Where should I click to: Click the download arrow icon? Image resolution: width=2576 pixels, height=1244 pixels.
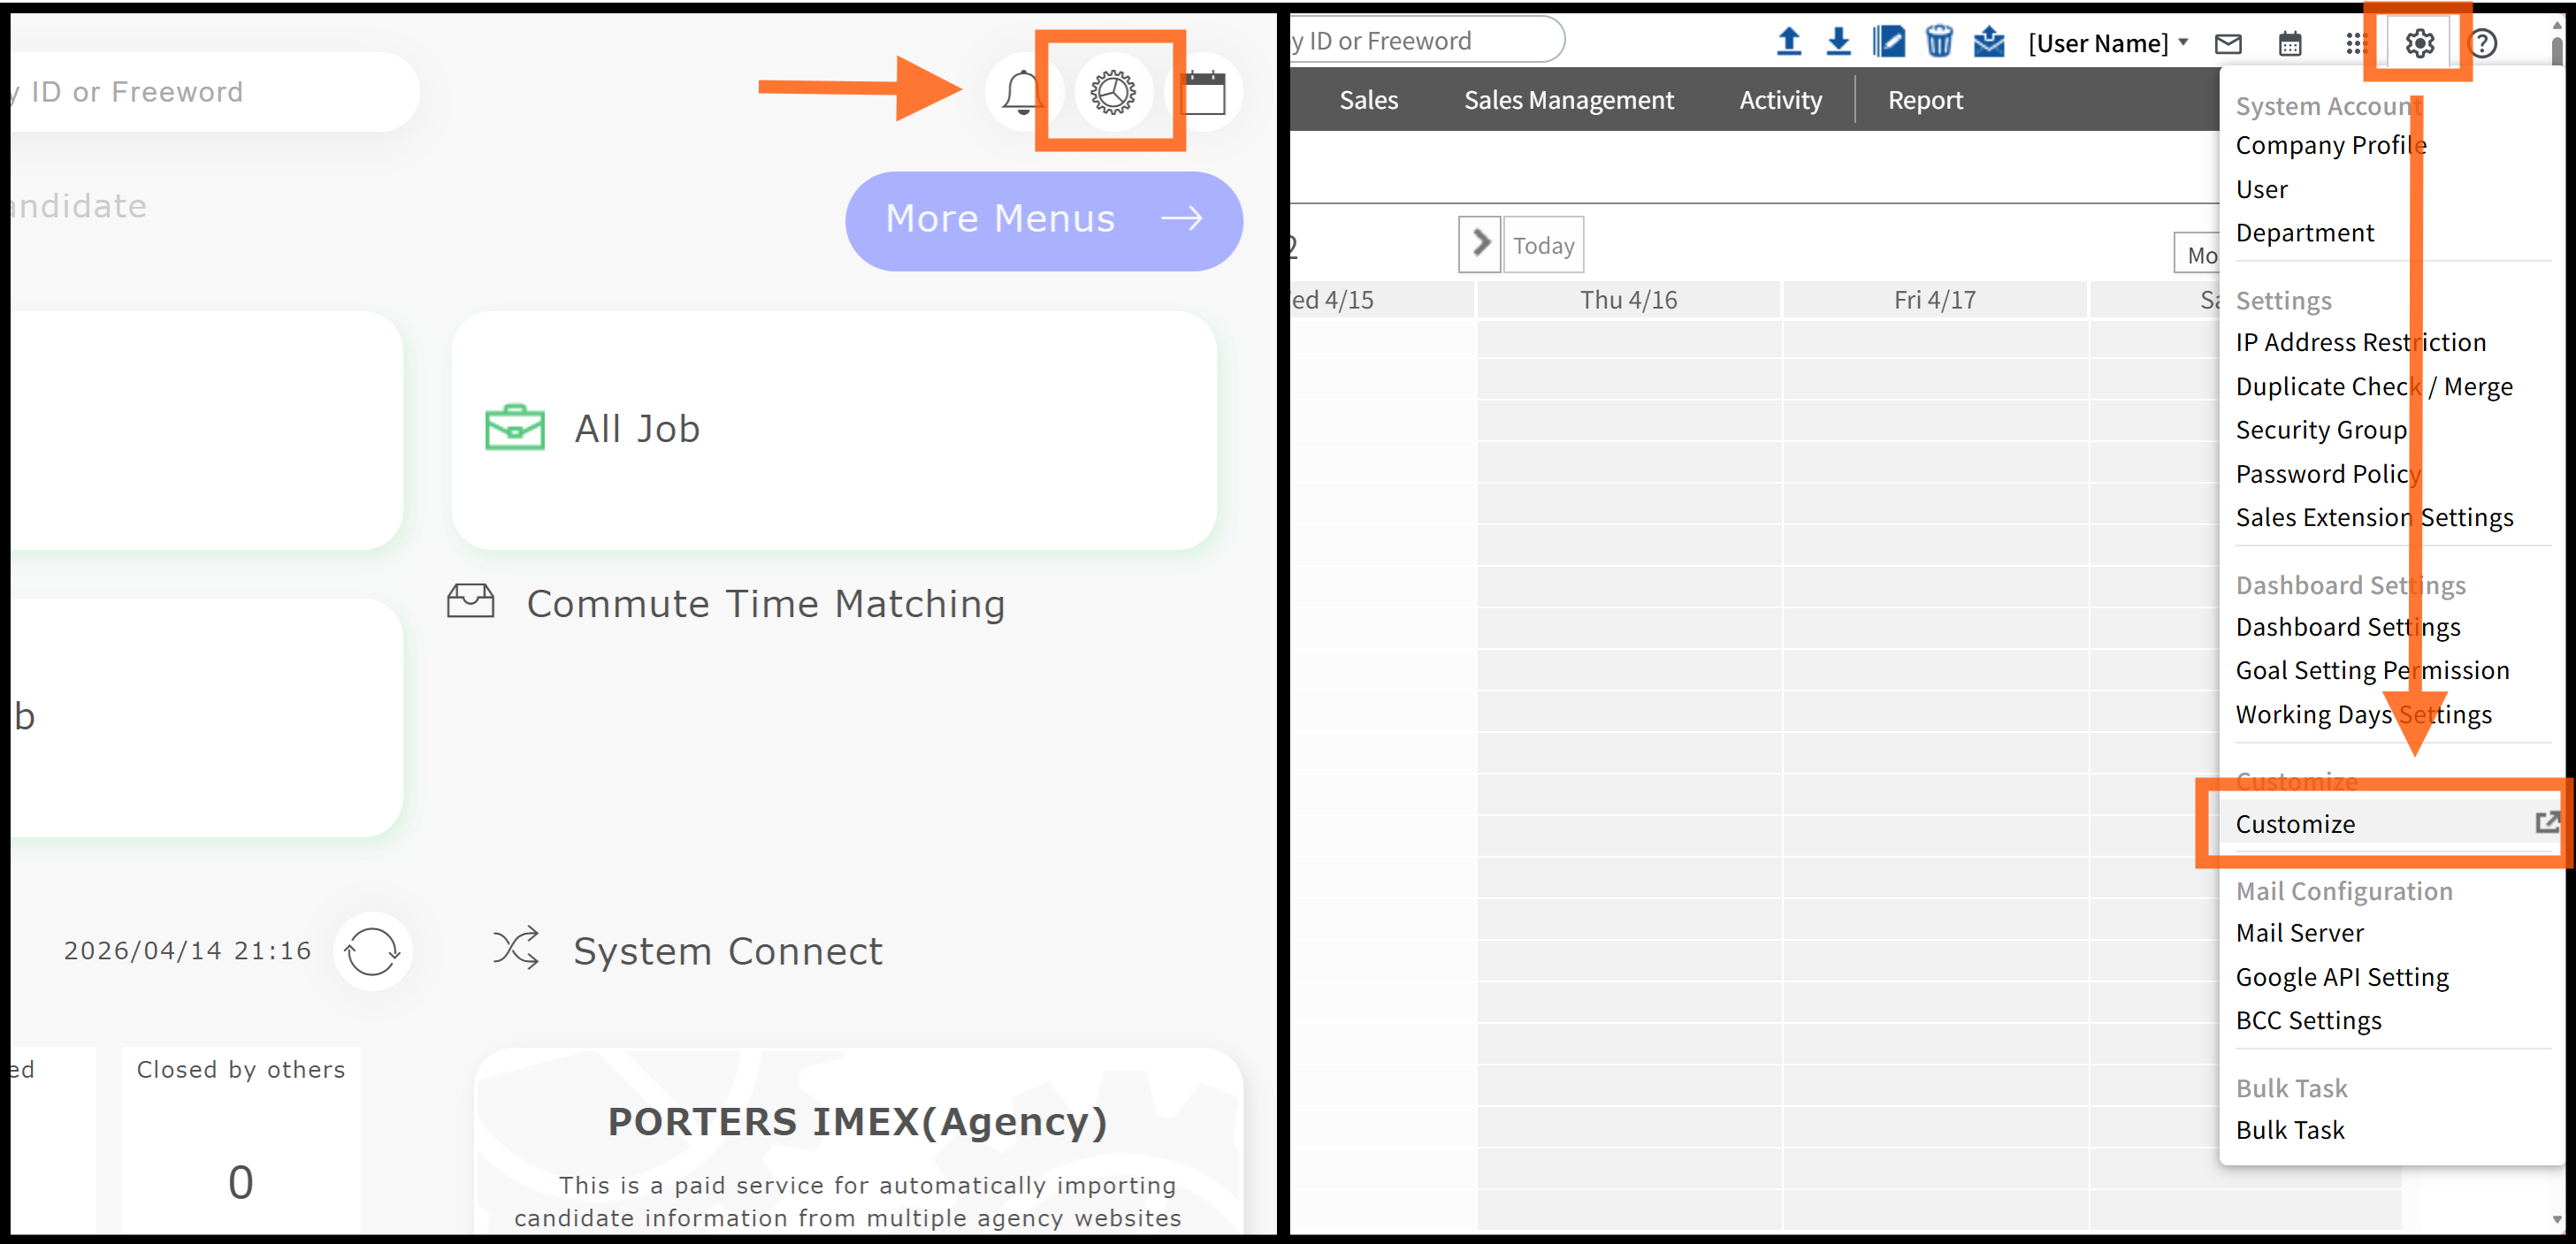click(1838, 42)
